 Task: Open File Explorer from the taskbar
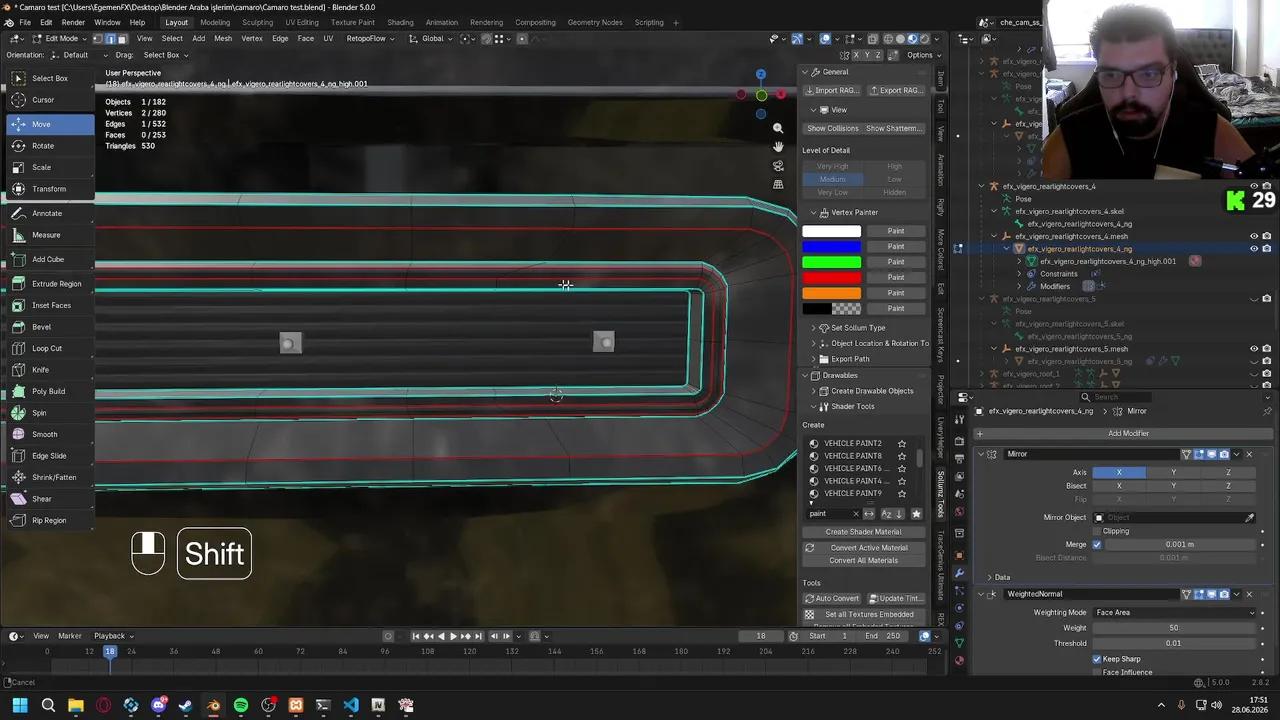76,705
